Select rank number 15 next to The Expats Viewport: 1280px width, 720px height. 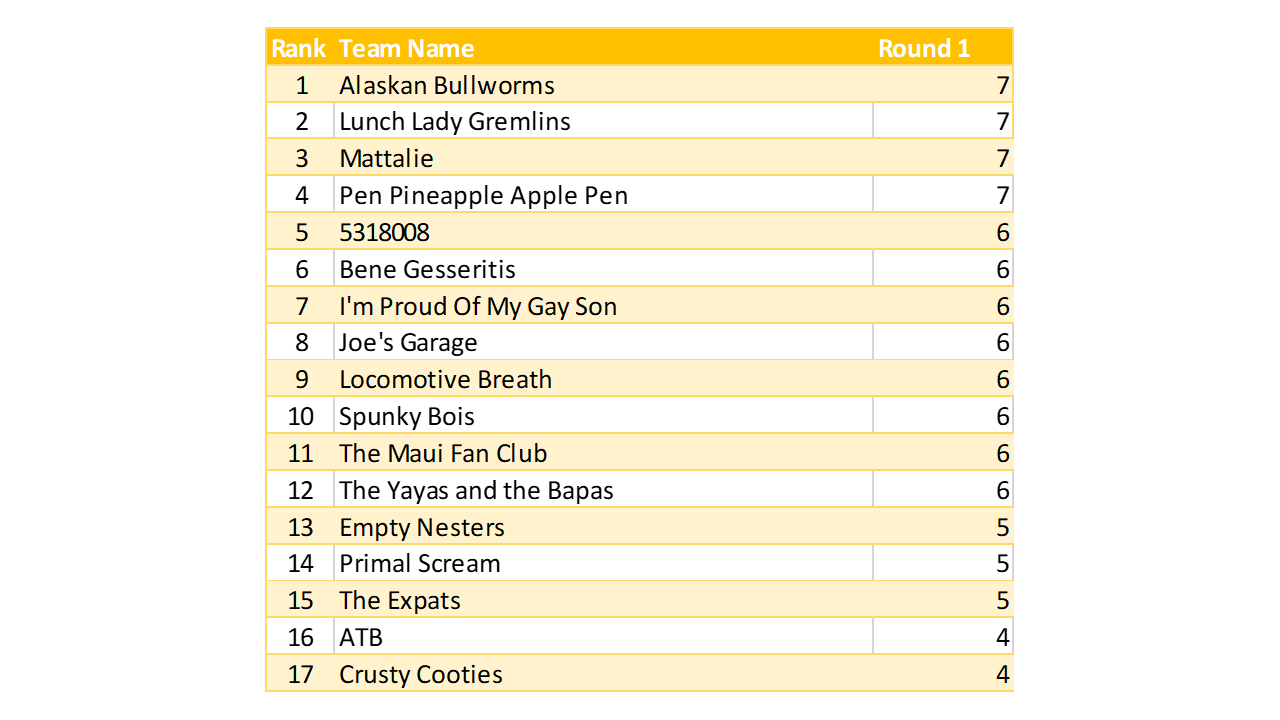click(x=301, y=601)
